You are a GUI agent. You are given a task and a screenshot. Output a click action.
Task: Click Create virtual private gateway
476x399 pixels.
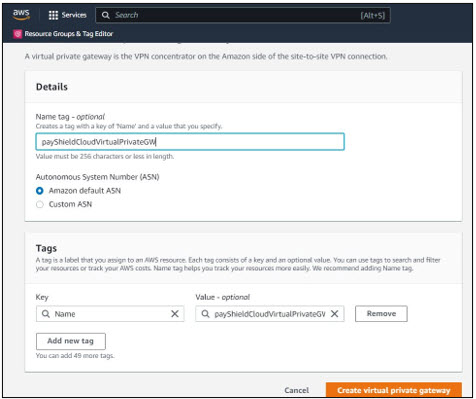tap(394, 390)
